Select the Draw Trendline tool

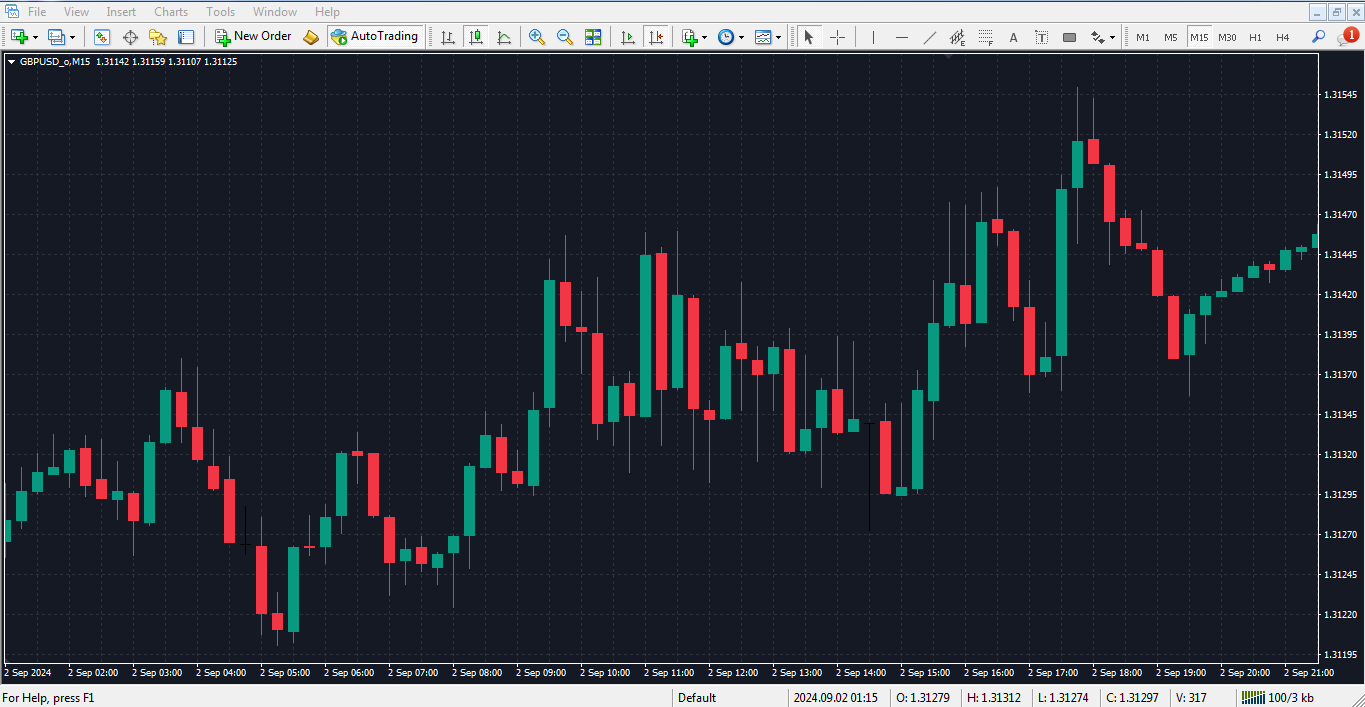click(930, 37)
